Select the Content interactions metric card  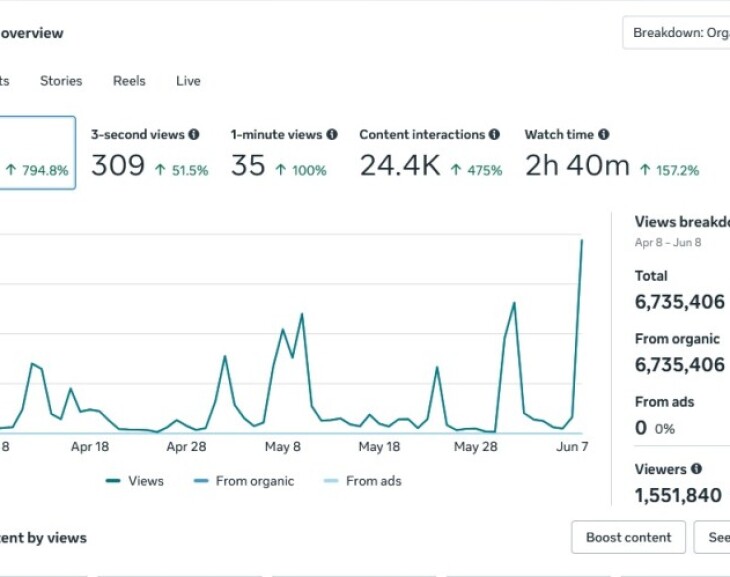431,153
